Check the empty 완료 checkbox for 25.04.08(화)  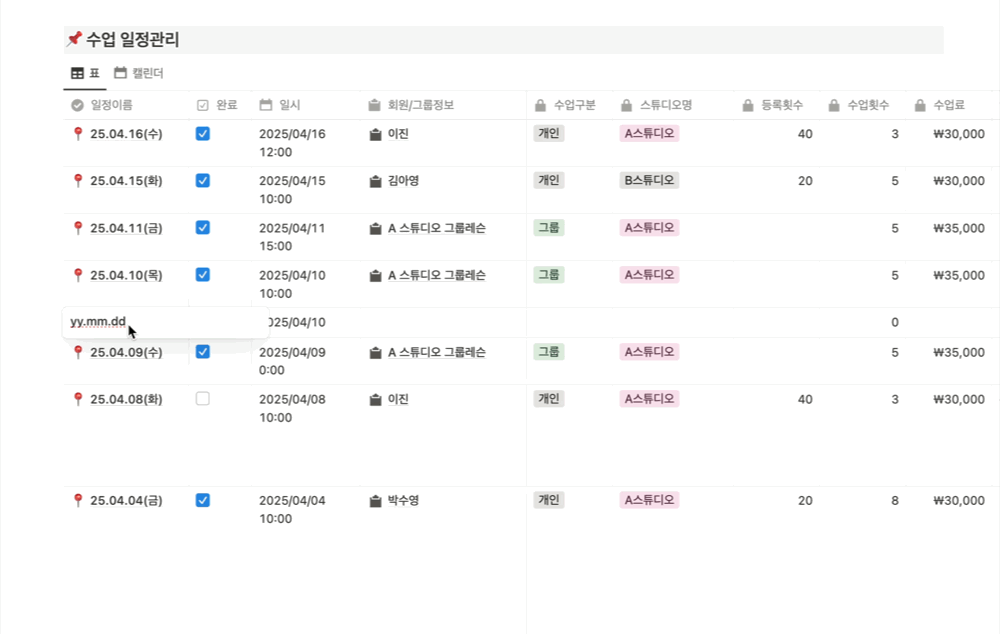click(203, 398)
